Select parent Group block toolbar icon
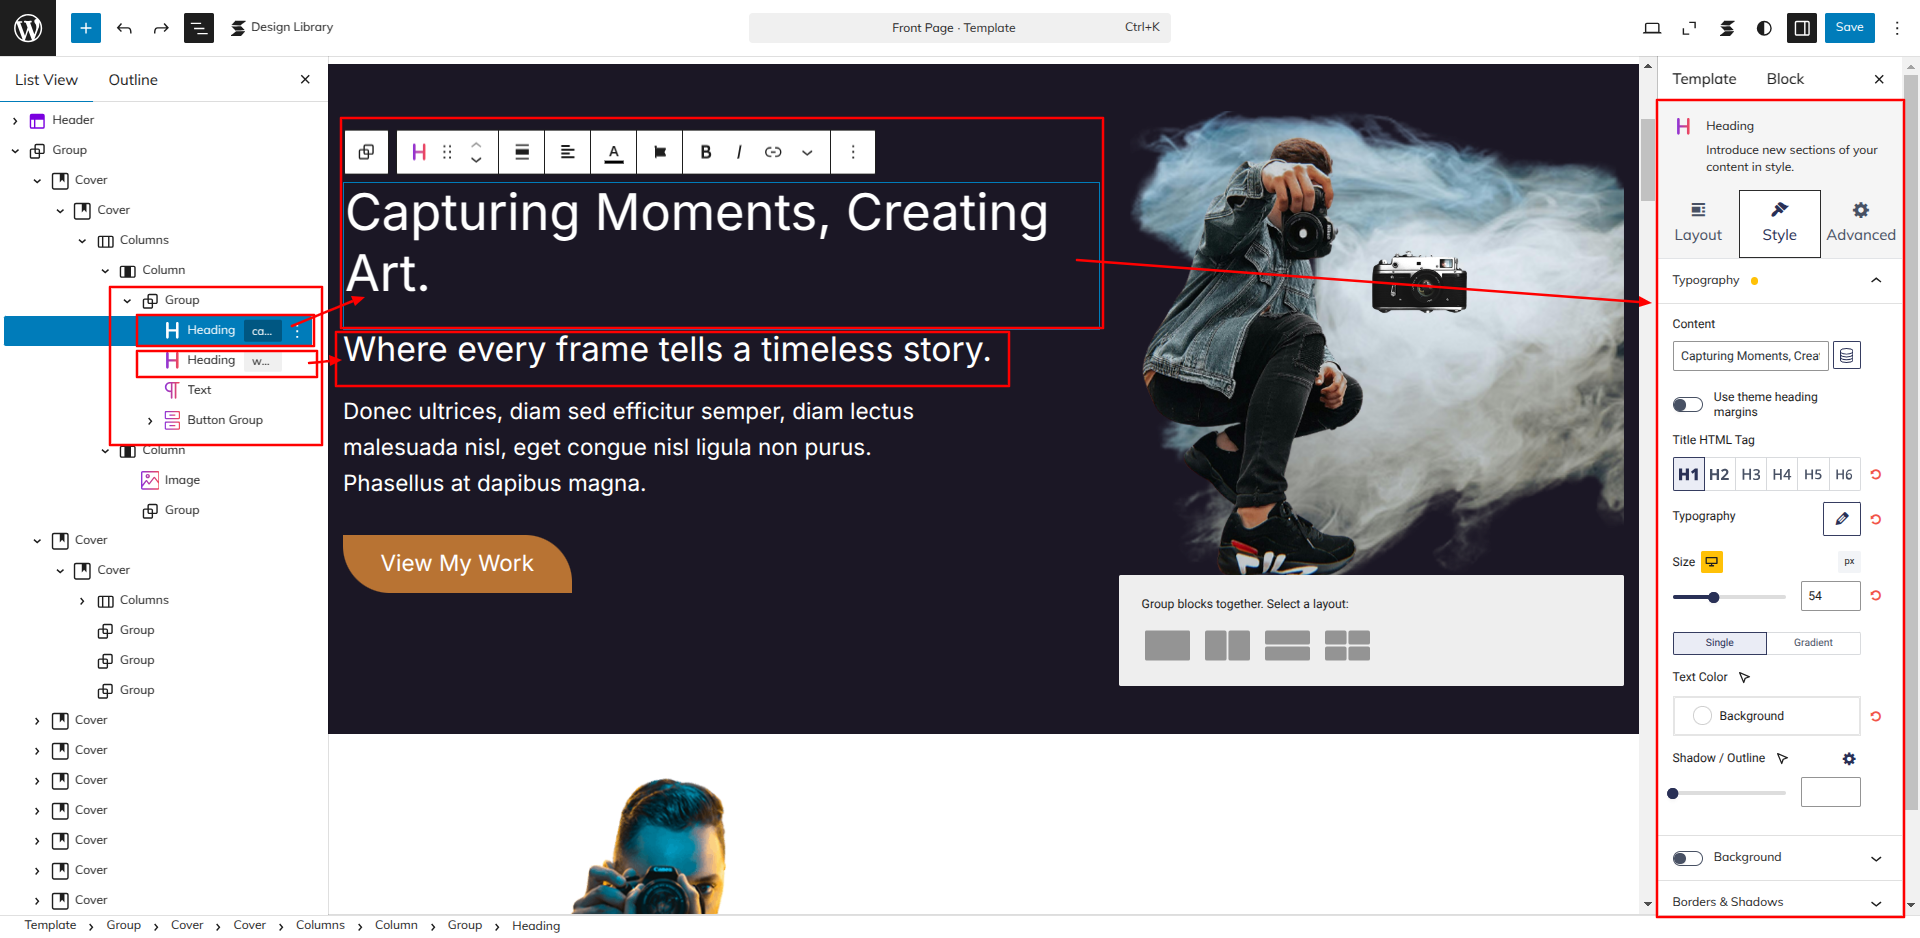Image resolution: width=1920 pixels, height=938 pixels. coord(367,152)
